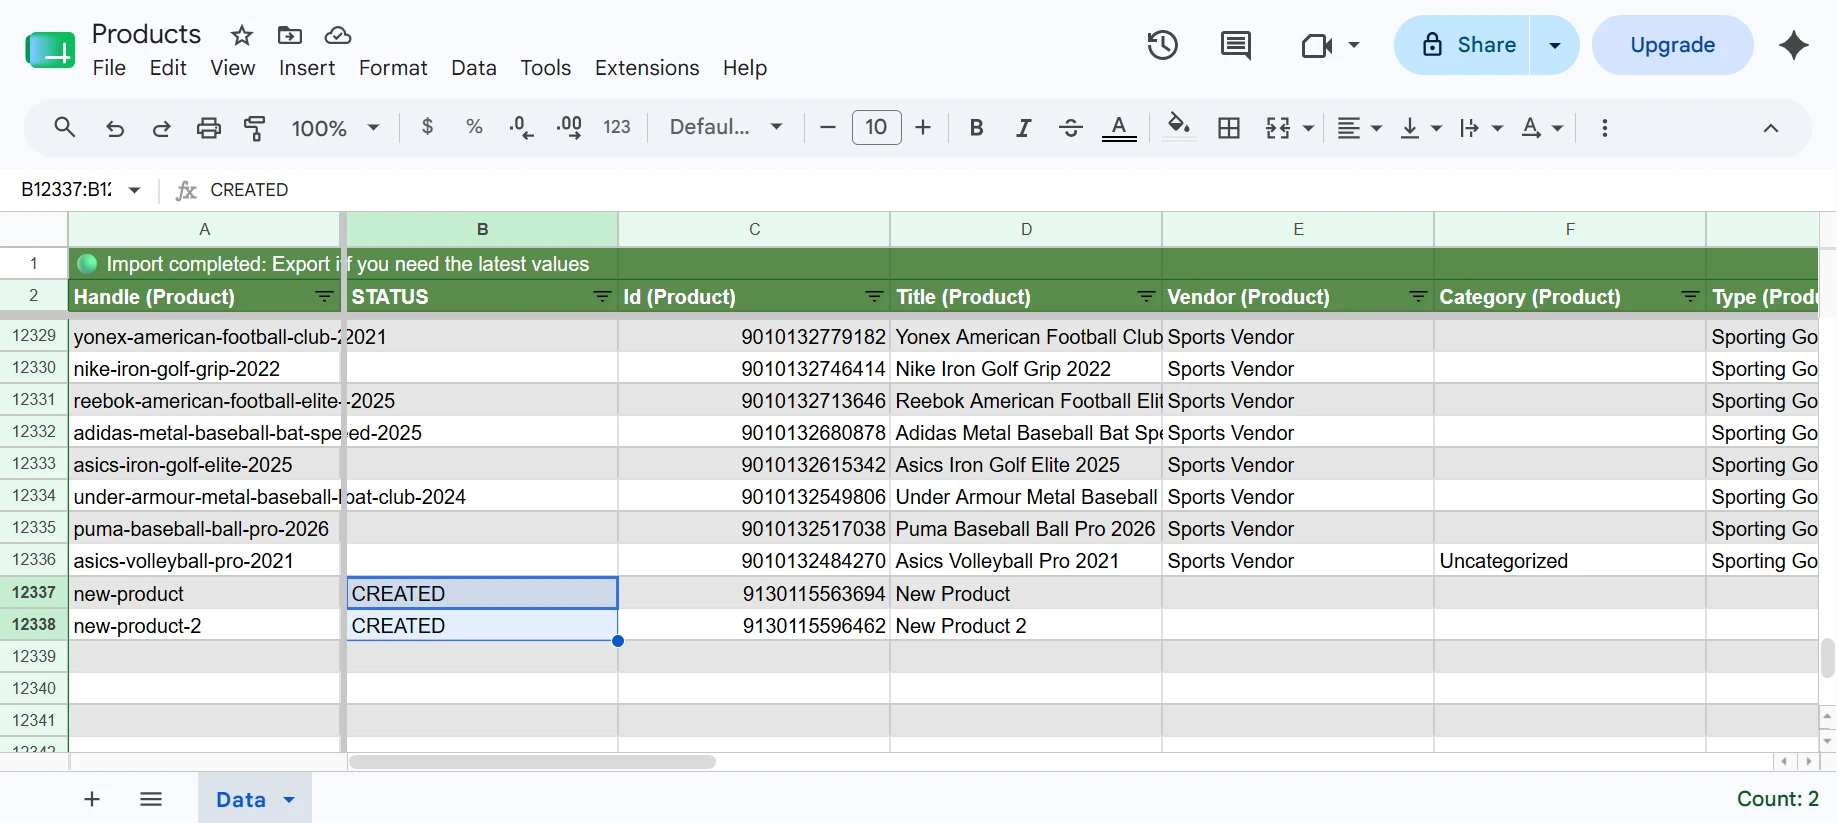The height and width of the screenshot is (823, 1837).
Task: Open the Gemini sparkle icon
Action: point(1794,45)
